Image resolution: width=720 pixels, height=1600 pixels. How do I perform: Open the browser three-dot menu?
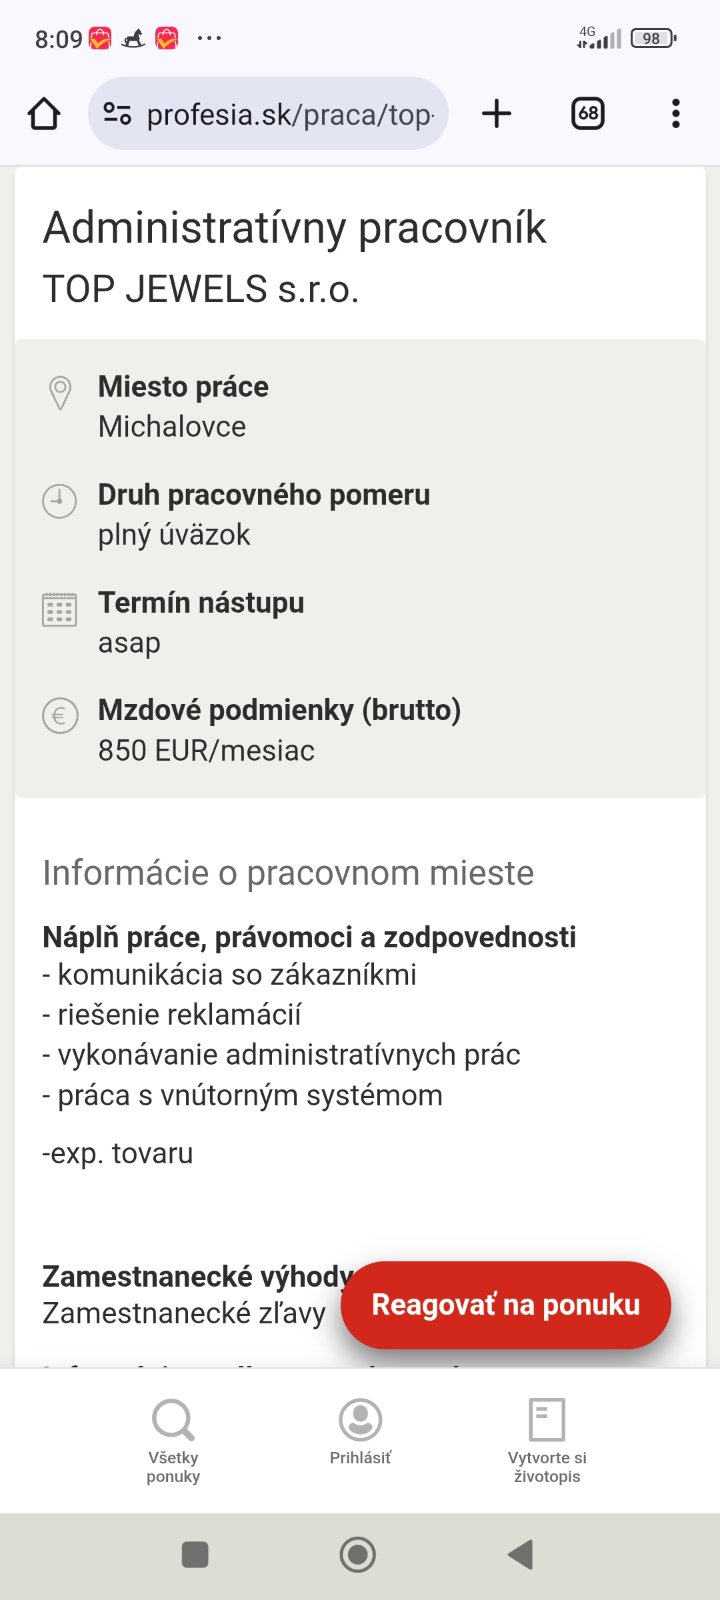coord(676,114)
